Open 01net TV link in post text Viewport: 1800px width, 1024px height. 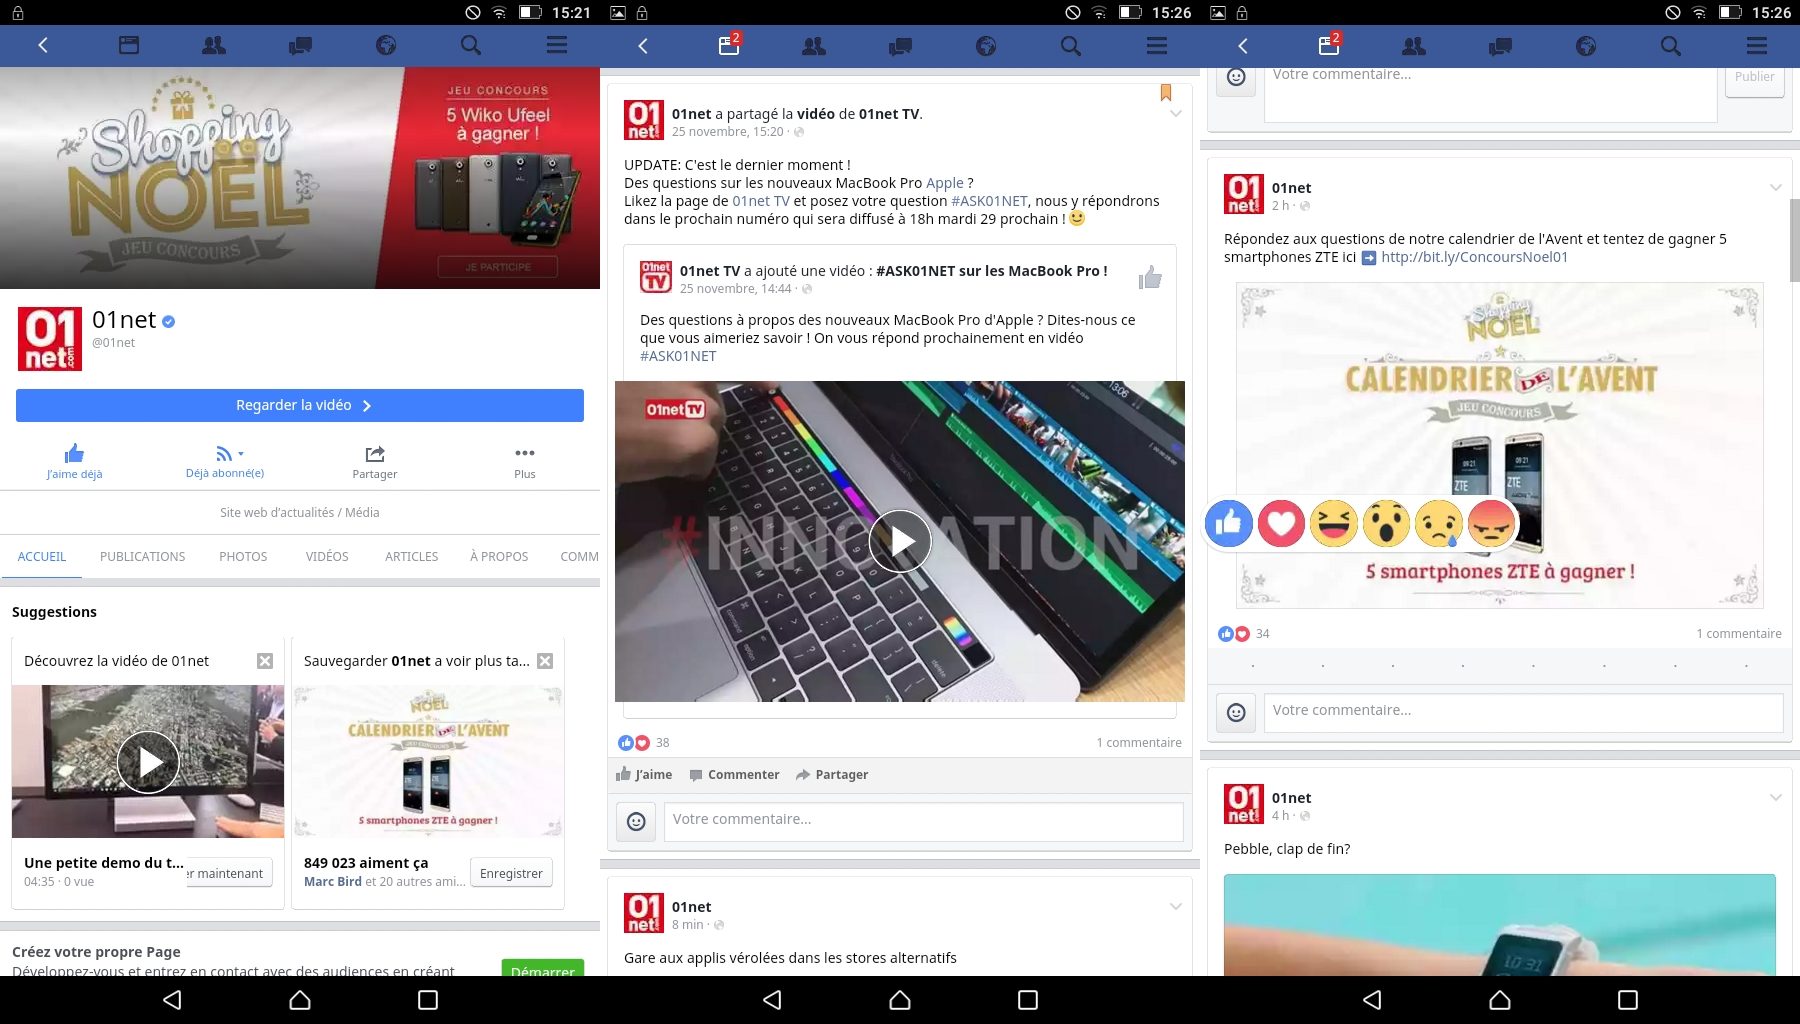761,201
